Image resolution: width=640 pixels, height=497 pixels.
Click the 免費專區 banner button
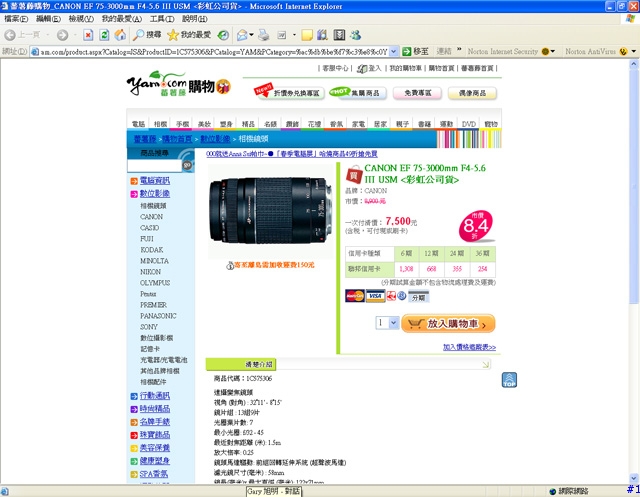(418, 93)
